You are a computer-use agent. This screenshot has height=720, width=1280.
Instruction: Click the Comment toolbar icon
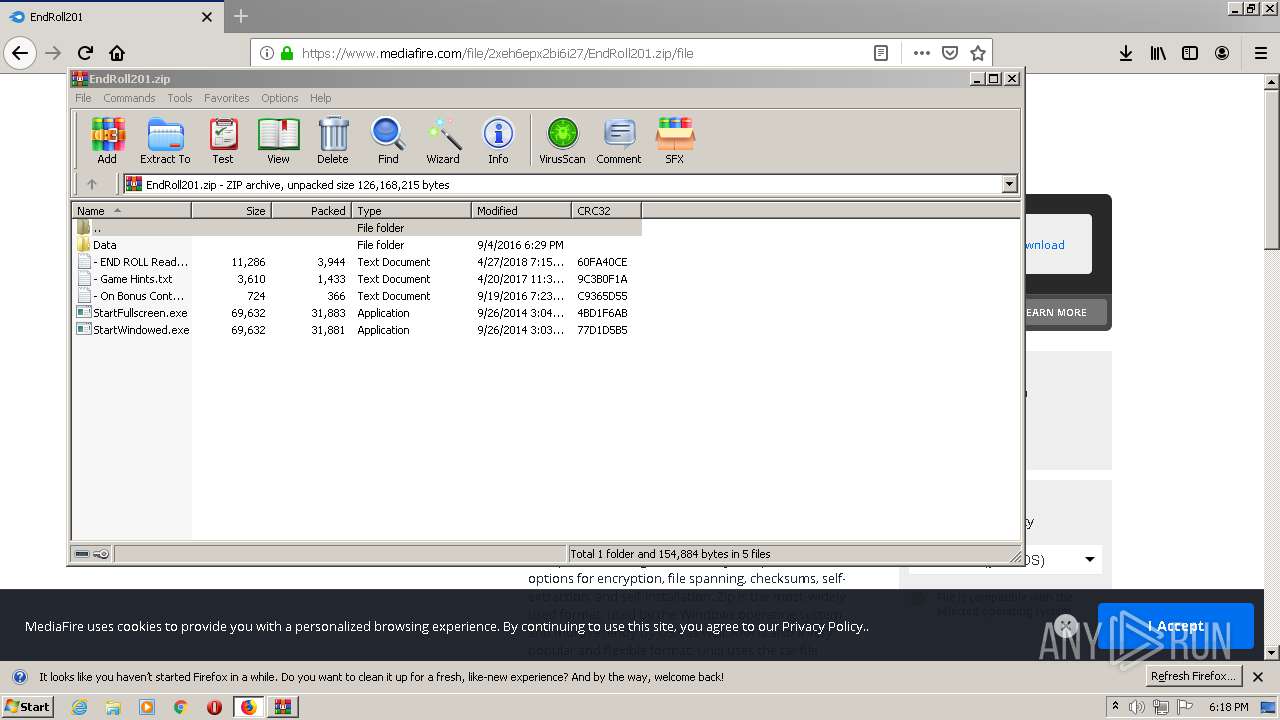[x=619, y=140]
